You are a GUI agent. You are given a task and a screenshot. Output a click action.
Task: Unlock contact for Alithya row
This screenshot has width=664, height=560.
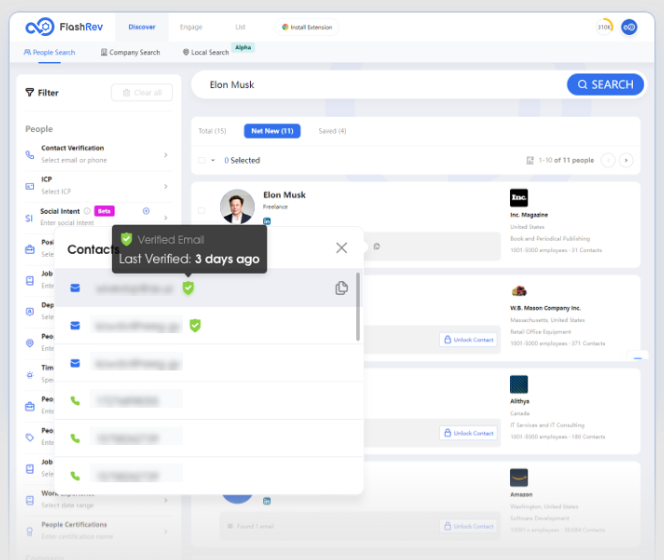(469, 433)
